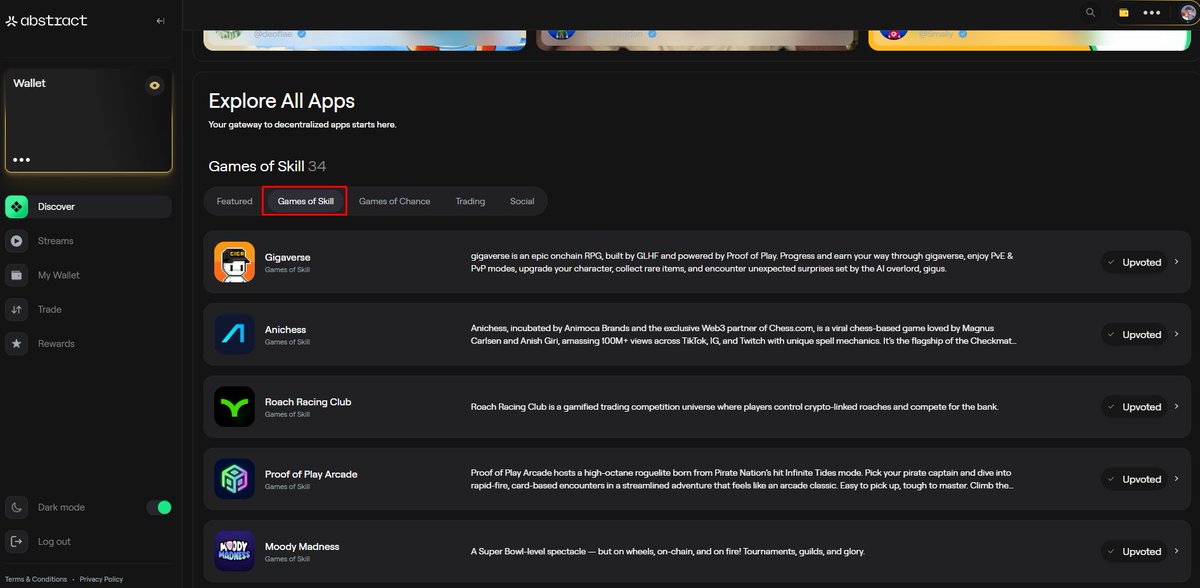The width and height of the screenshot is (1200, 588).
Task: Toggle wallet balance visibility eye icon
Action: point(154,85)
